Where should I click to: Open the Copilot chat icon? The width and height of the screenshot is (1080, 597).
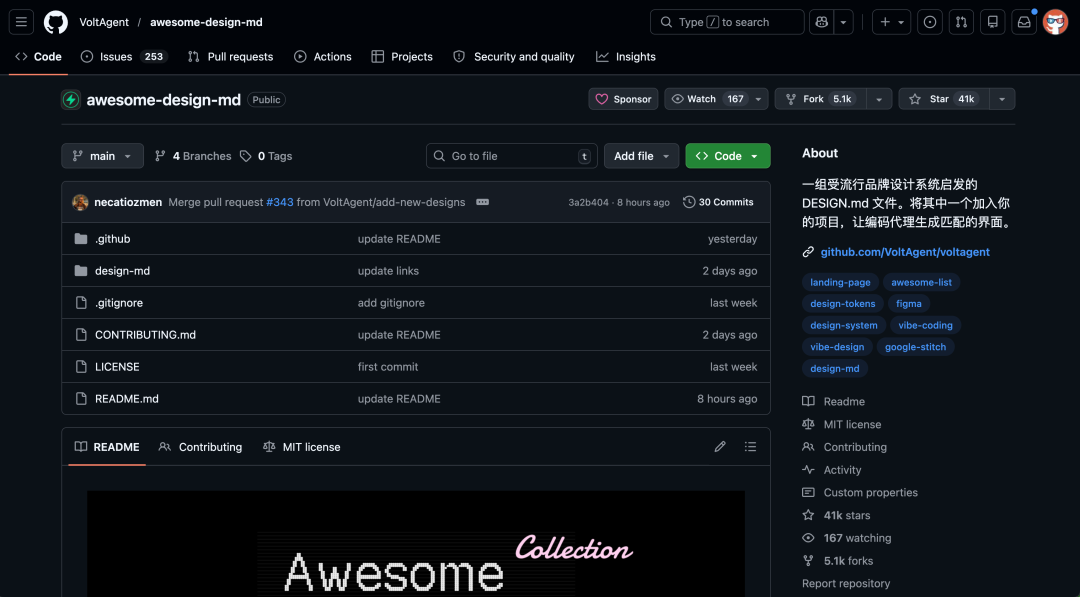tap(822, 21)
